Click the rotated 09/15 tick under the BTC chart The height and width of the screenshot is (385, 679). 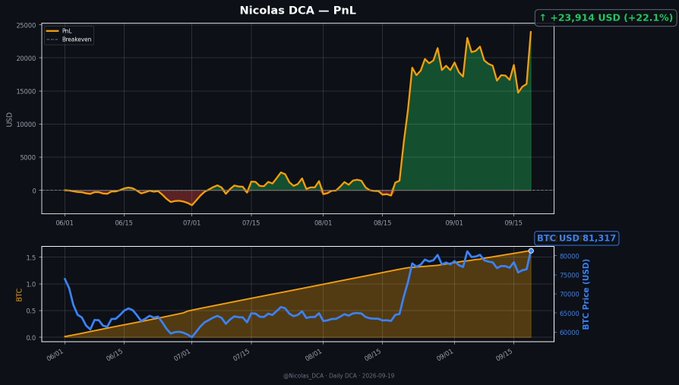(504, 356)
